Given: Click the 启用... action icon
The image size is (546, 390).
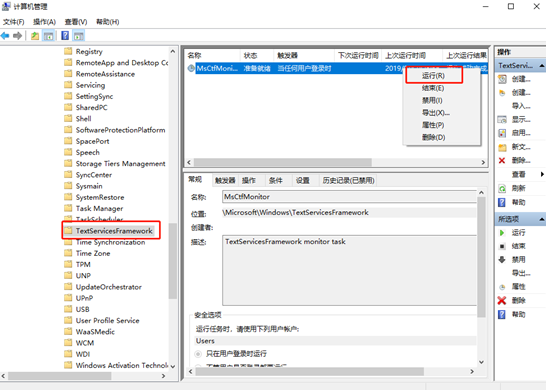Looking at the screenshot, I should pos(502,133).
